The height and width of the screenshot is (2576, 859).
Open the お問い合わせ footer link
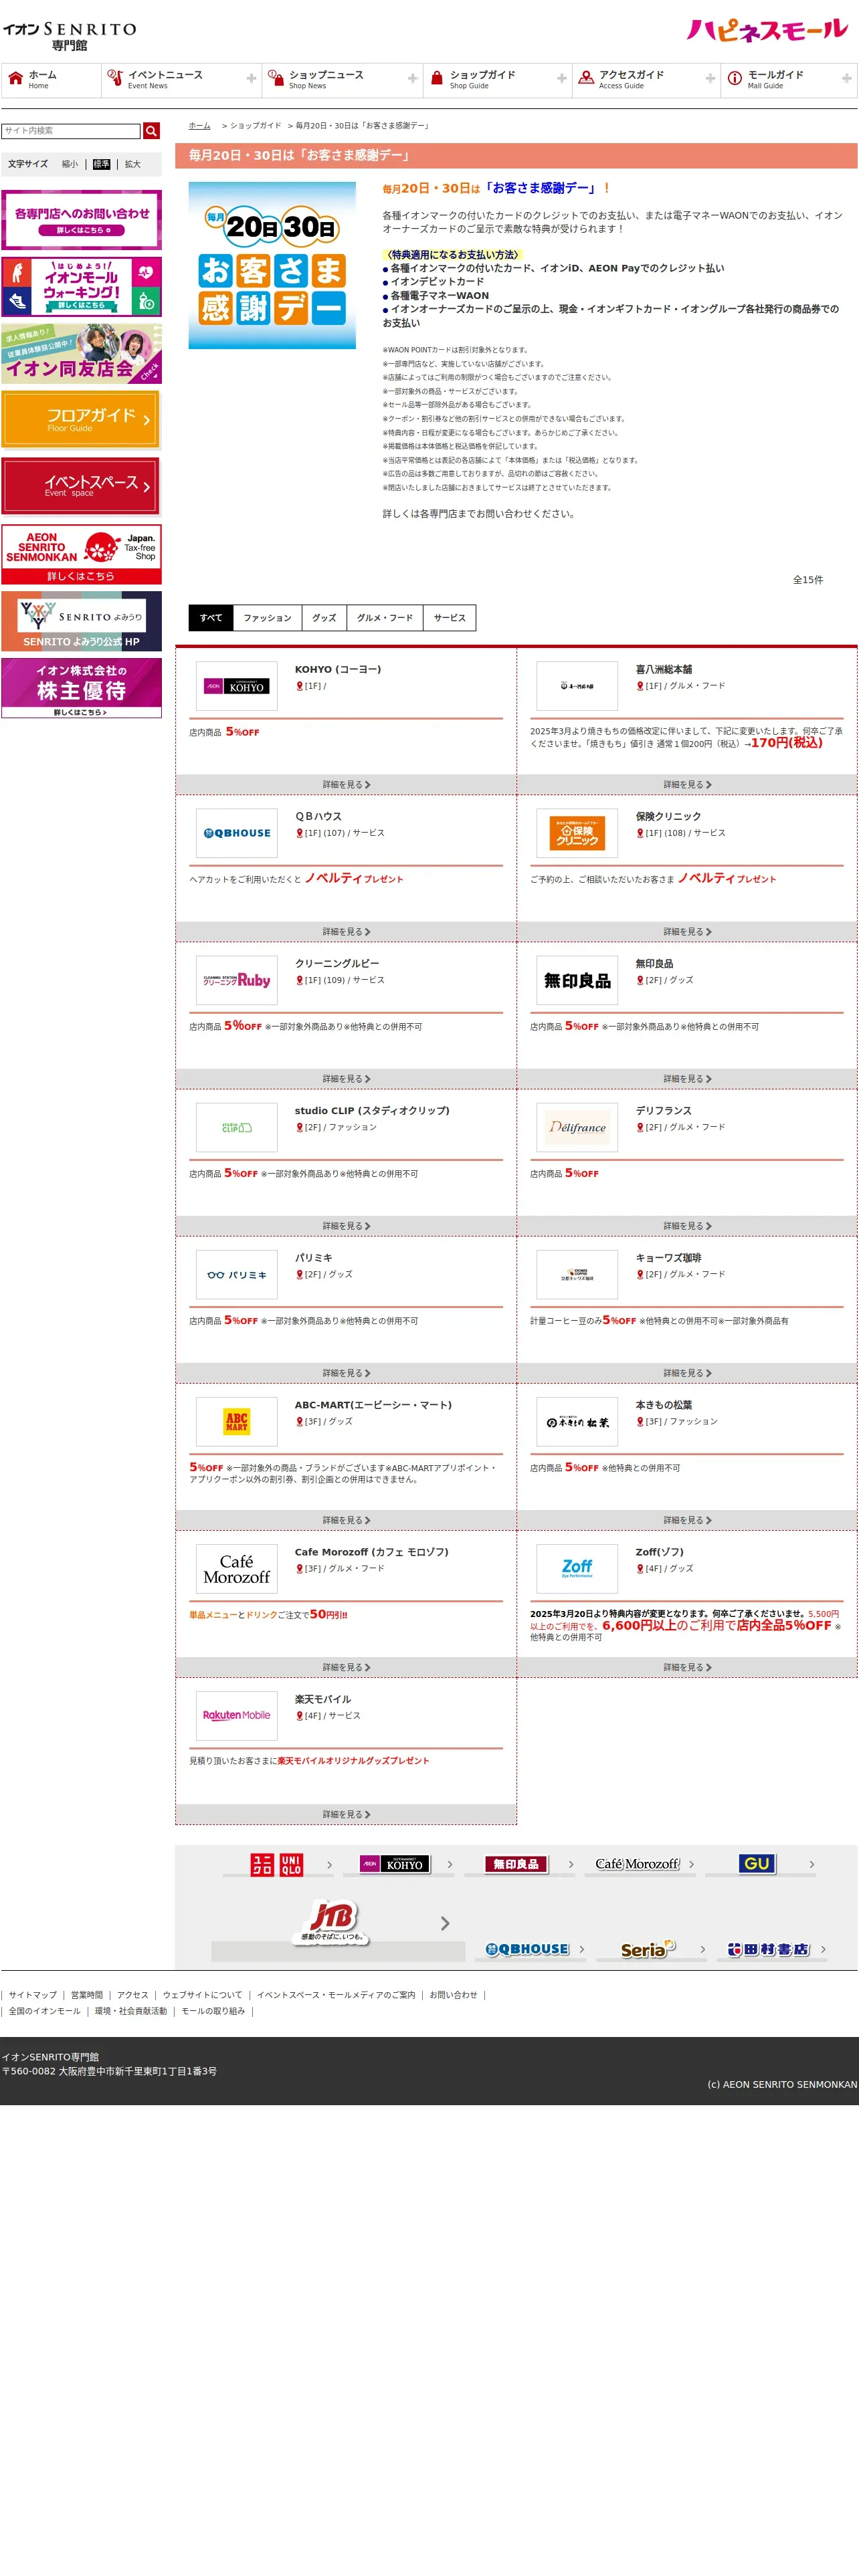[453, 1995]
